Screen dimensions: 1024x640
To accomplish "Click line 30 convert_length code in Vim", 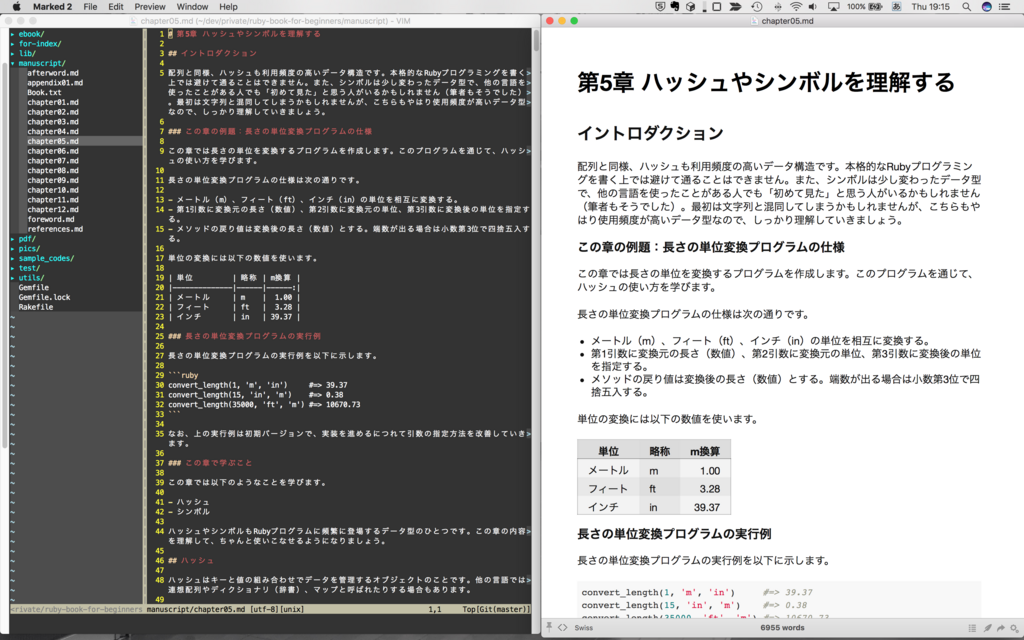I will [257, 385].
